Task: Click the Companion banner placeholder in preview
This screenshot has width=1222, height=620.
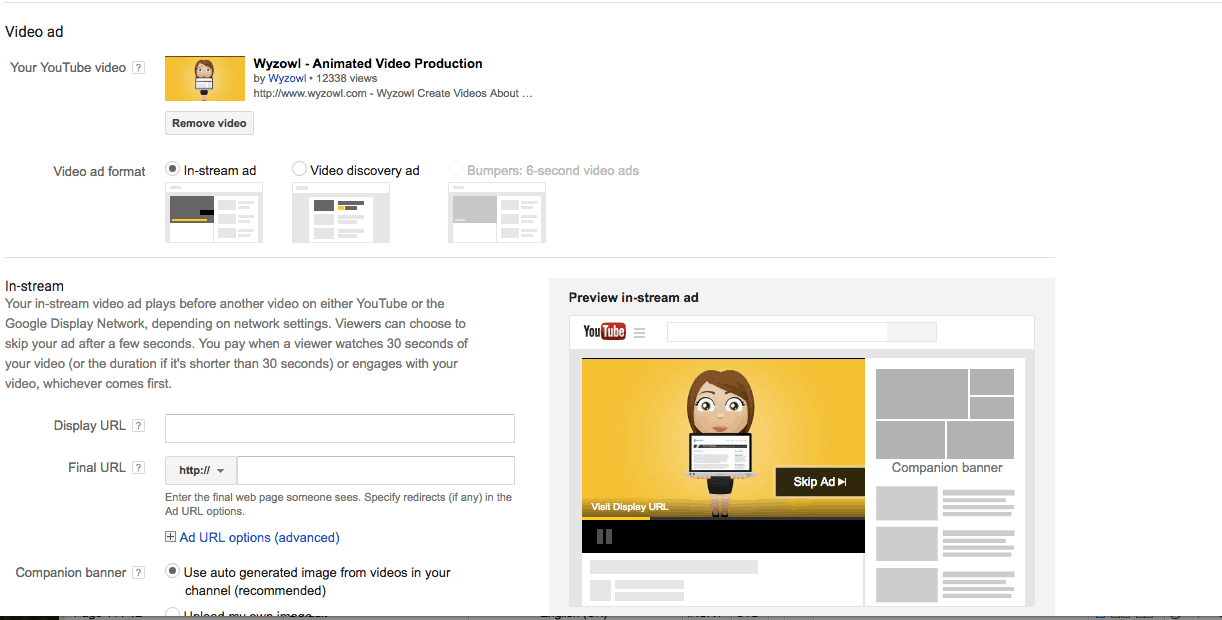Action: [945, 414]
